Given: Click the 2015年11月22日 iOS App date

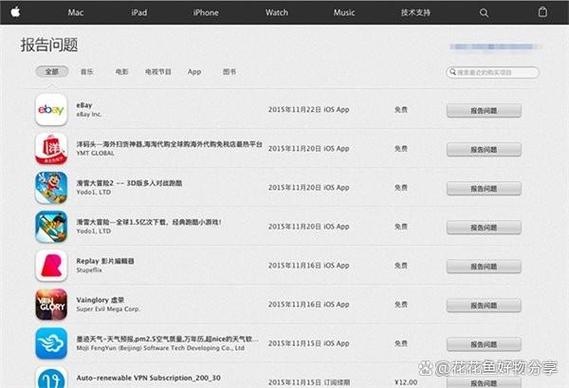Looking at the screenshot, I should click(308, 110).
